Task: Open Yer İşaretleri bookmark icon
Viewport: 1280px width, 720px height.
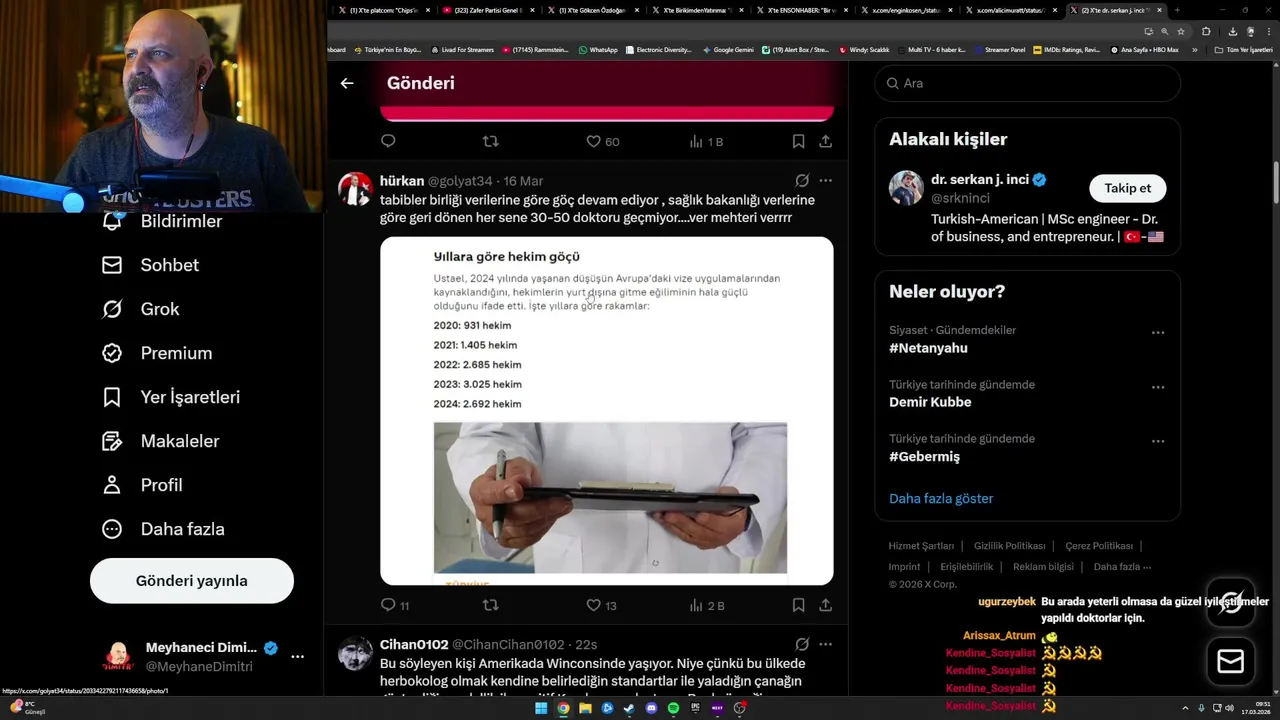Action: pyautogui.click(x=112, y=397)
